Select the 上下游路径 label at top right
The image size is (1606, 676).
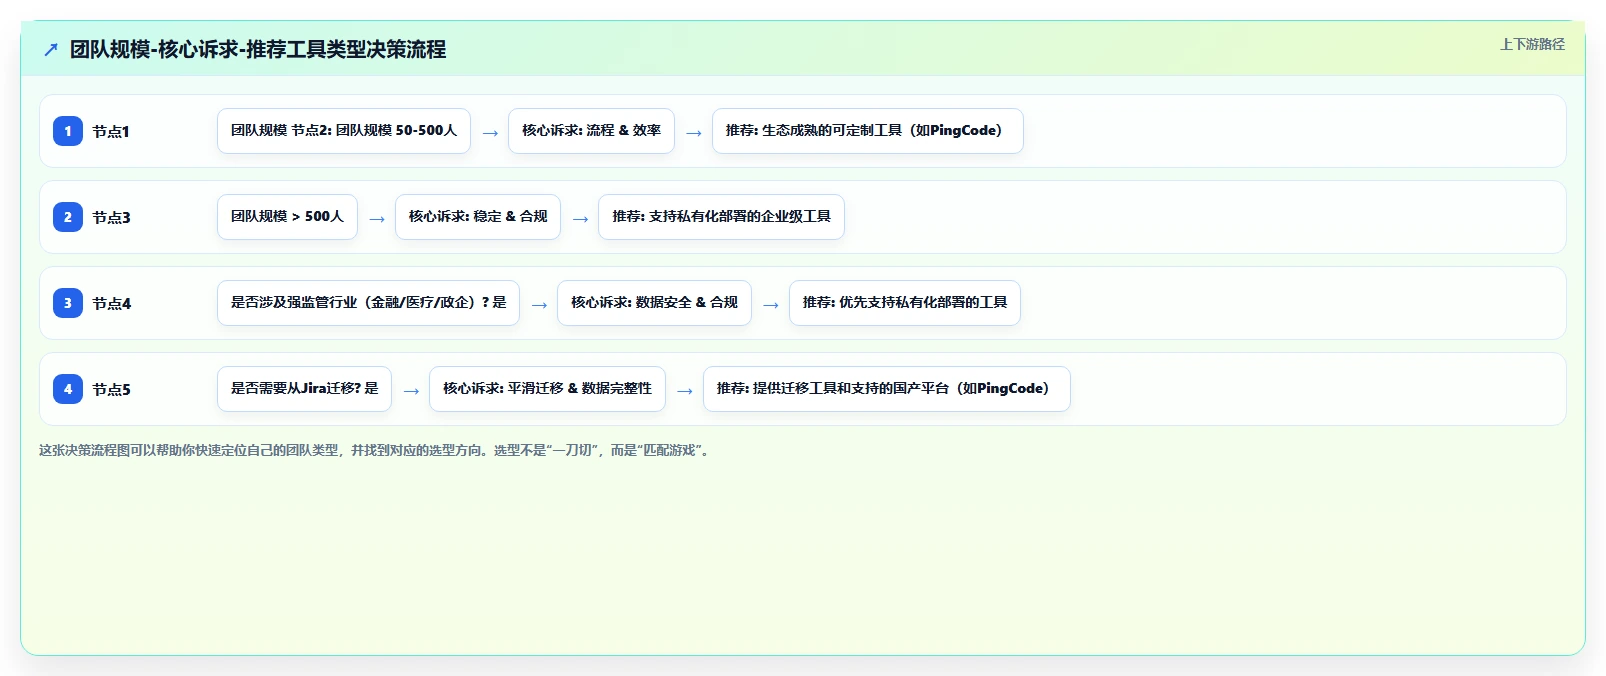click(1532, 44)
